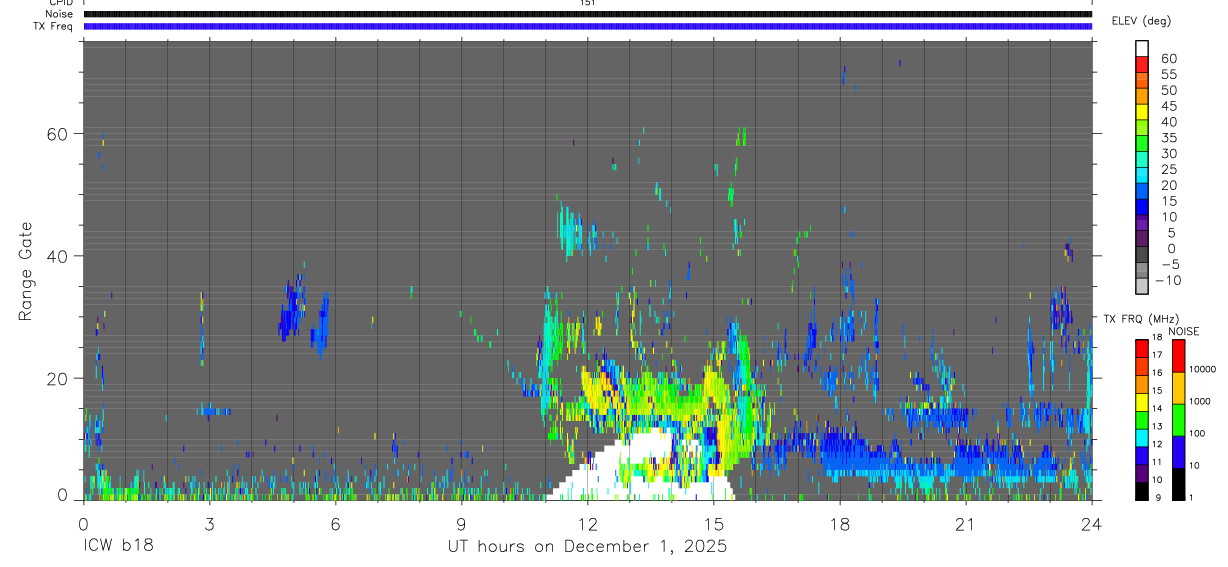1228x567 pixels.
Task: Click the ELEV colorbar value −10
Action: click(x=1169, y=280)
